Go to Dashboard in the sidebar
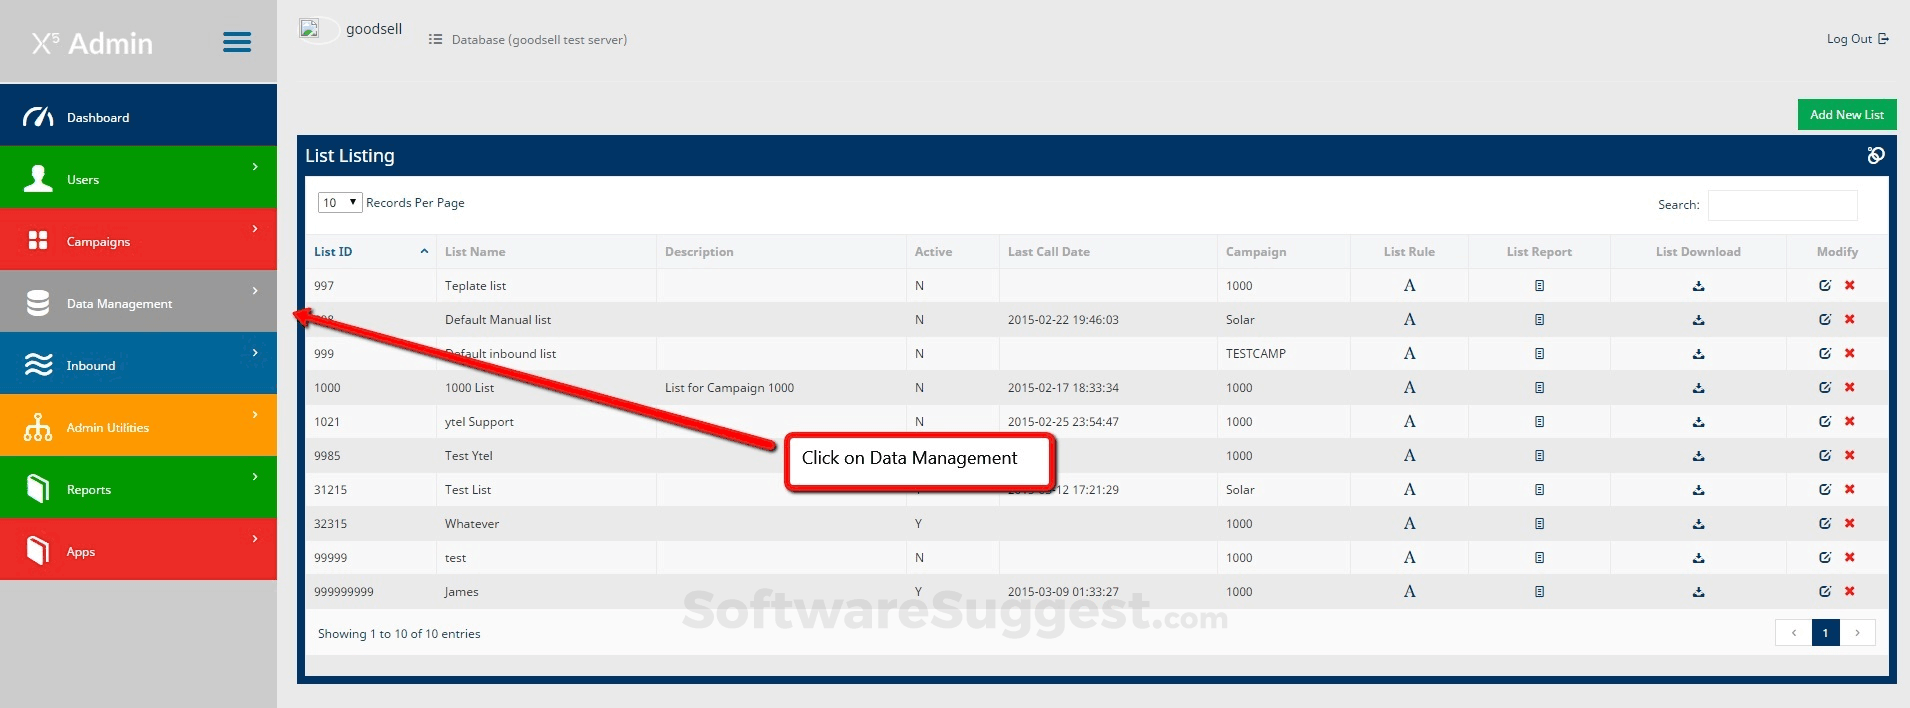This screenshot has width=1910, height=708. click(138, 117)
